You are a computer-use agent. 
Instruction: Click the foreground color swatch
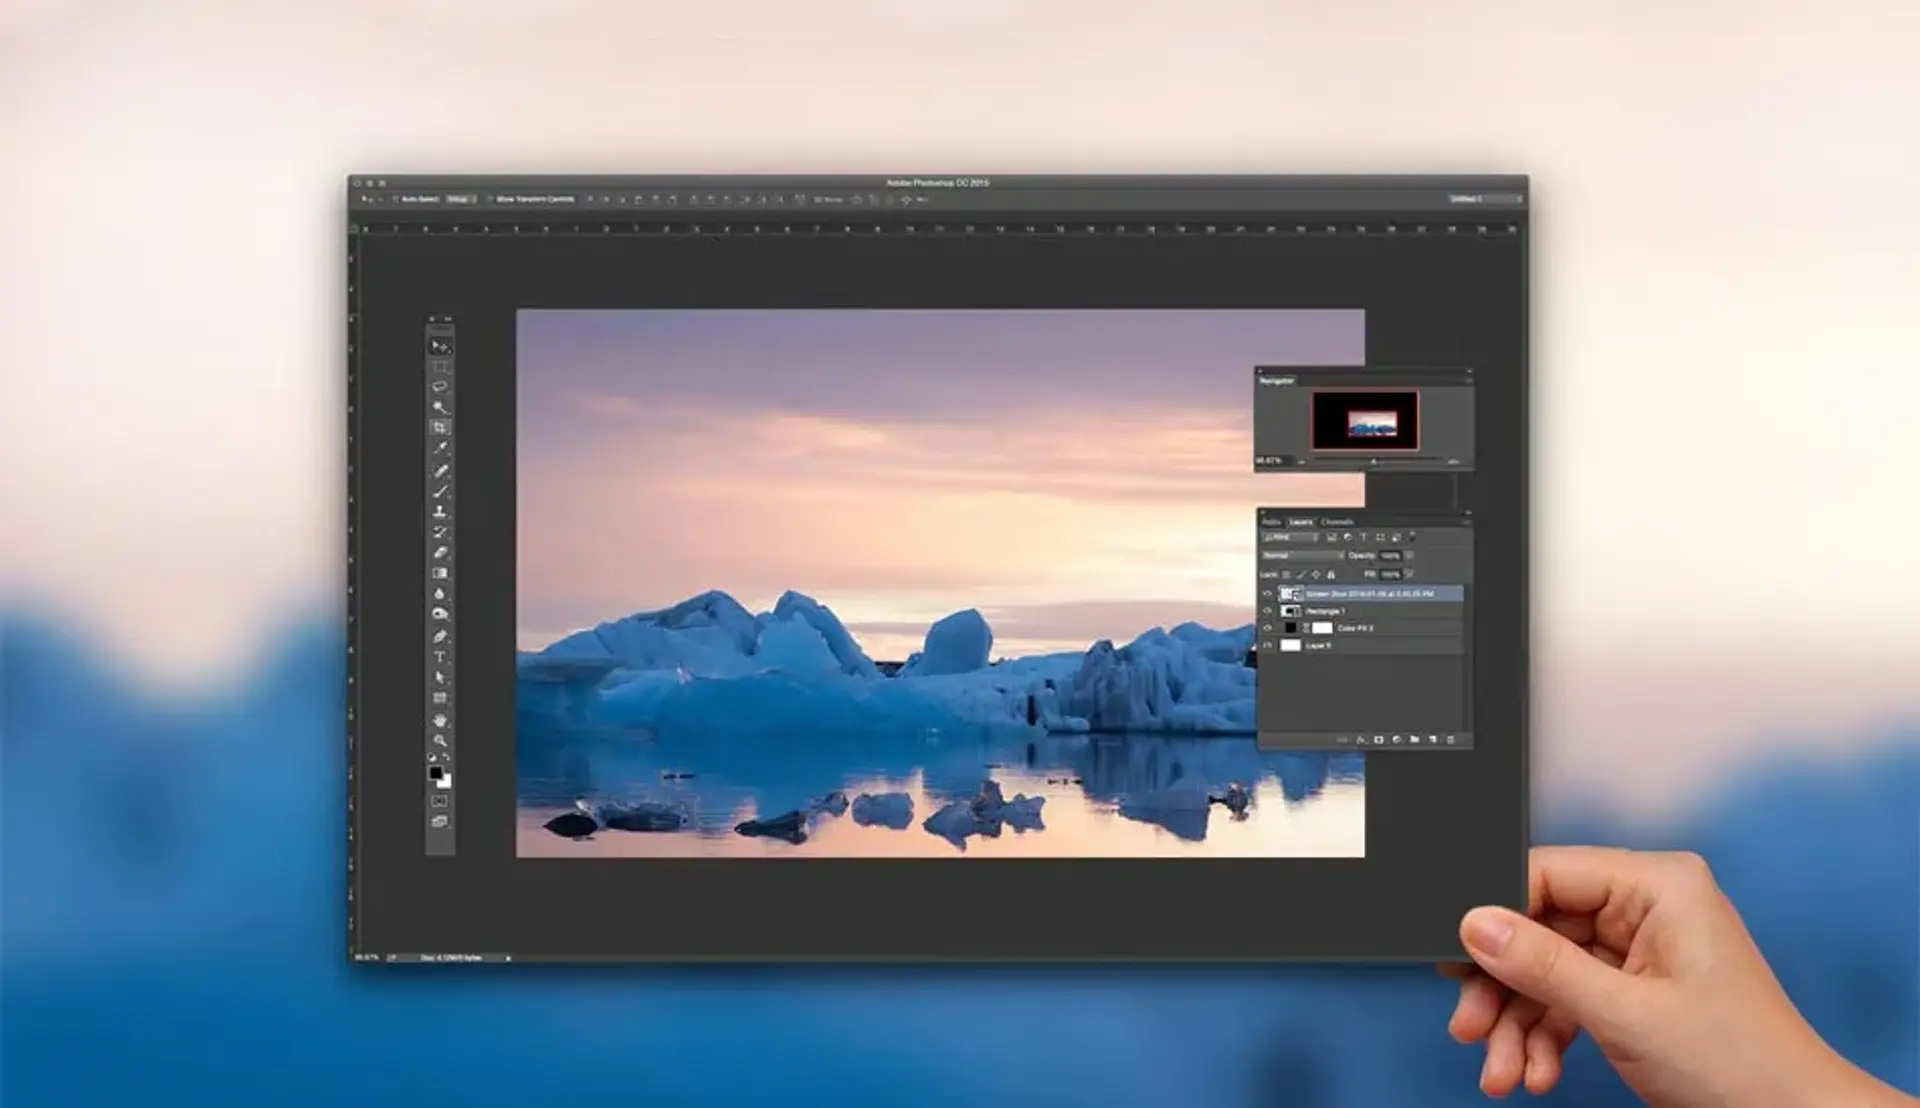click(436, 773)
